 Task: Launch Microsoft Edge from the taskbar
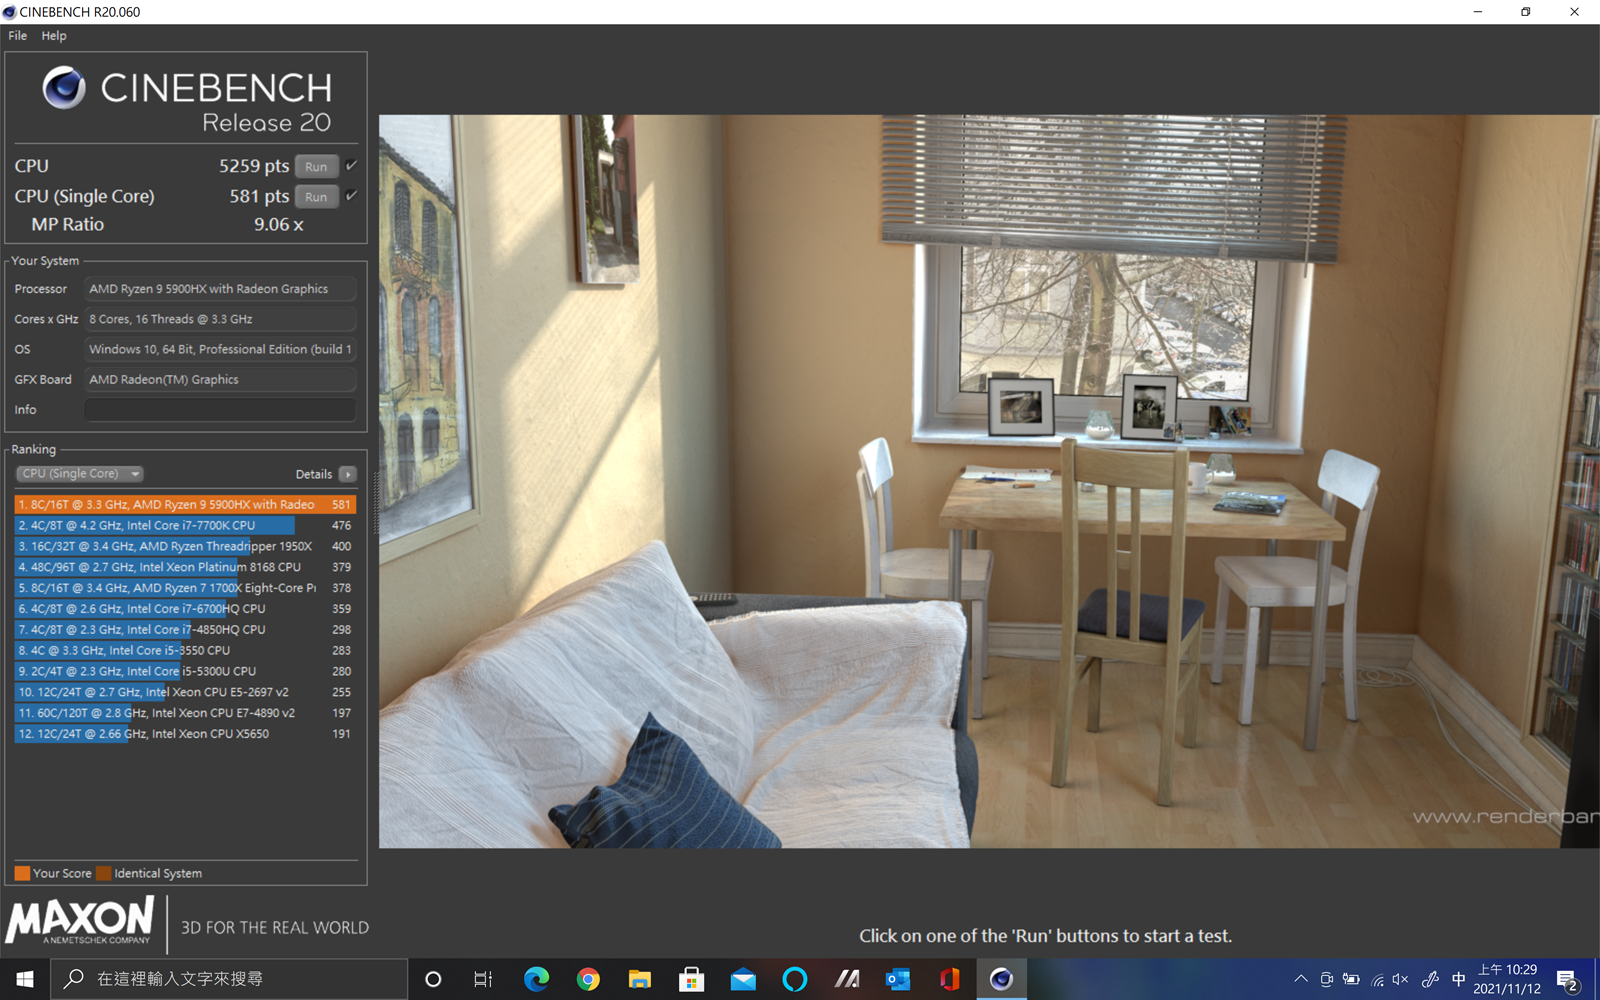click(537, 979)
